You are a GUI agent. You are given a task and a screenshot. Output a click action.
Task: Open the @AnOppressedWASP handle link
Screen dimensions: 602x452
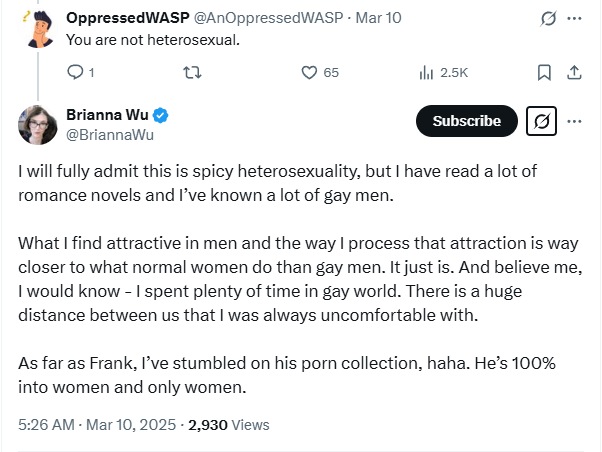click(x=268, y=18)
